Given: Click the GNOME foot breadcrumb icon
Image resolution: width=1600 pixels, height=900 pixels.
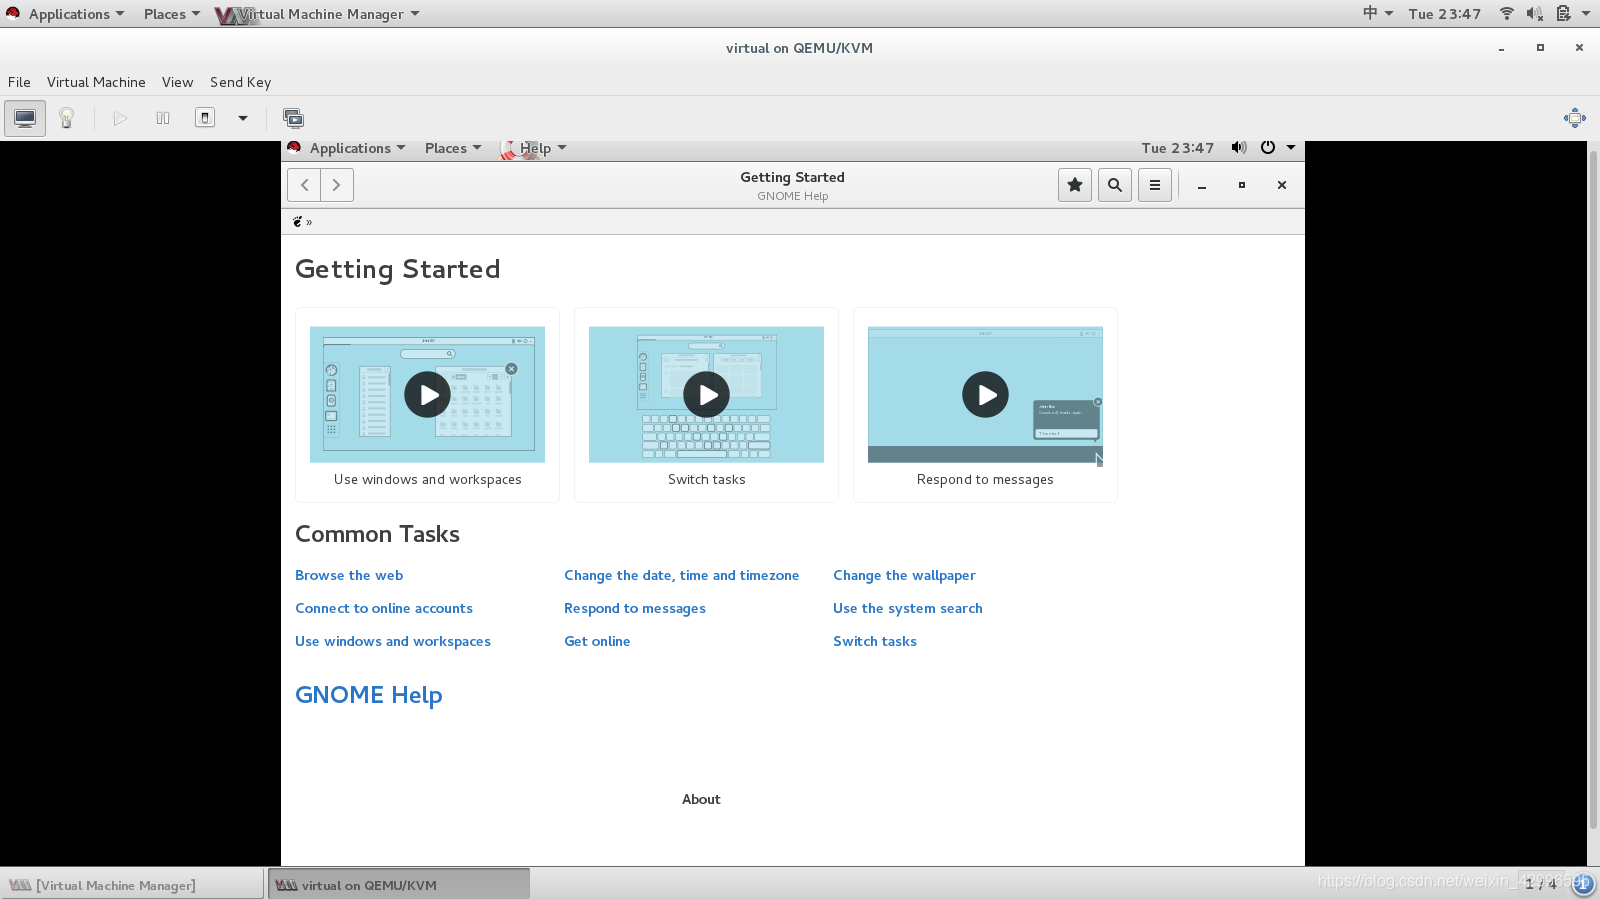Looking at the screenshot, I should point(297,222).
